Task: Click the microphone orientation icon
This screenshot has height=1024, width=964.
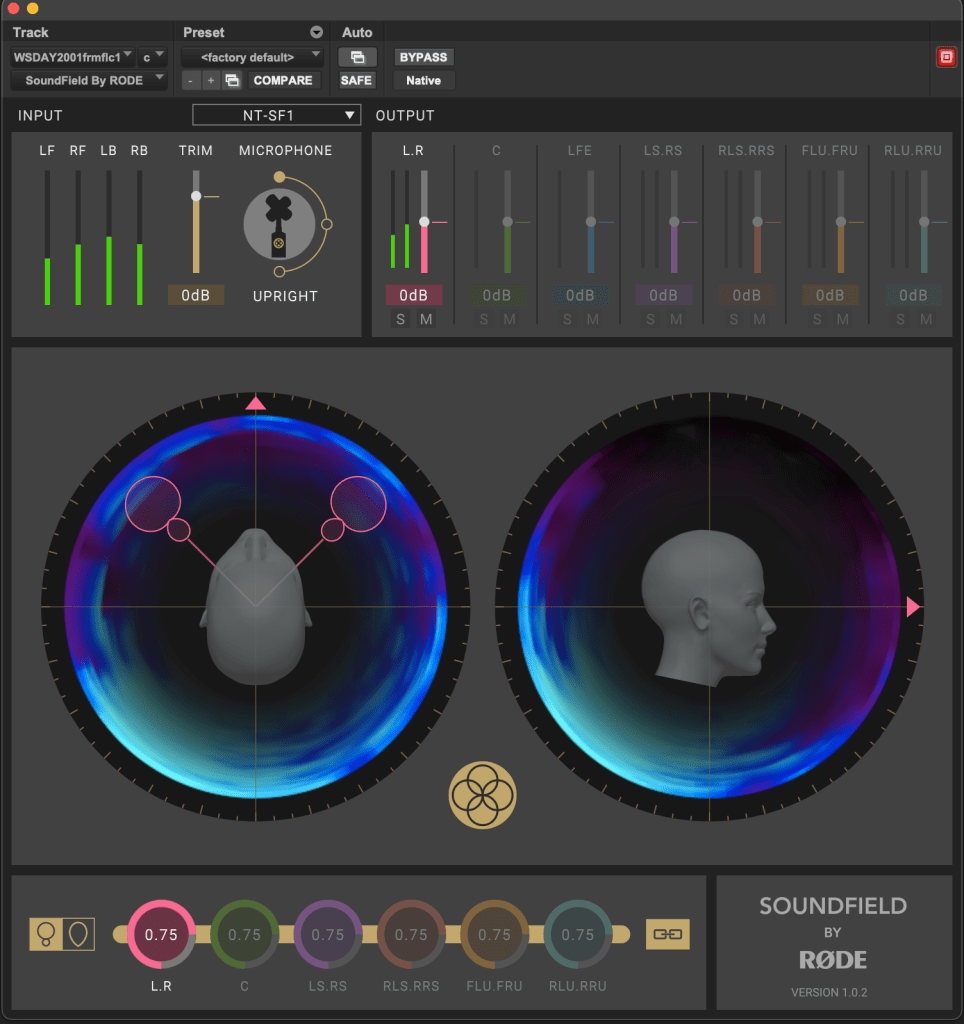Action: (281, 223)
